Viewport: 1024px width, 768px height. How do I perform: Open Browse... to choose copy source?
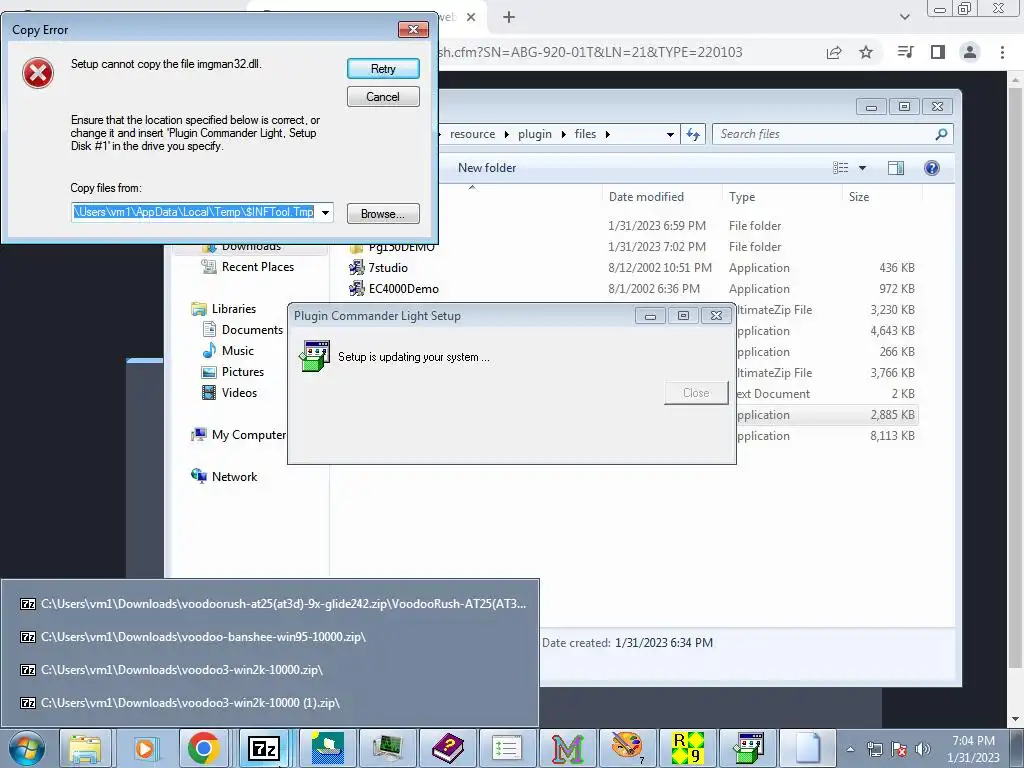coord(383,214)
